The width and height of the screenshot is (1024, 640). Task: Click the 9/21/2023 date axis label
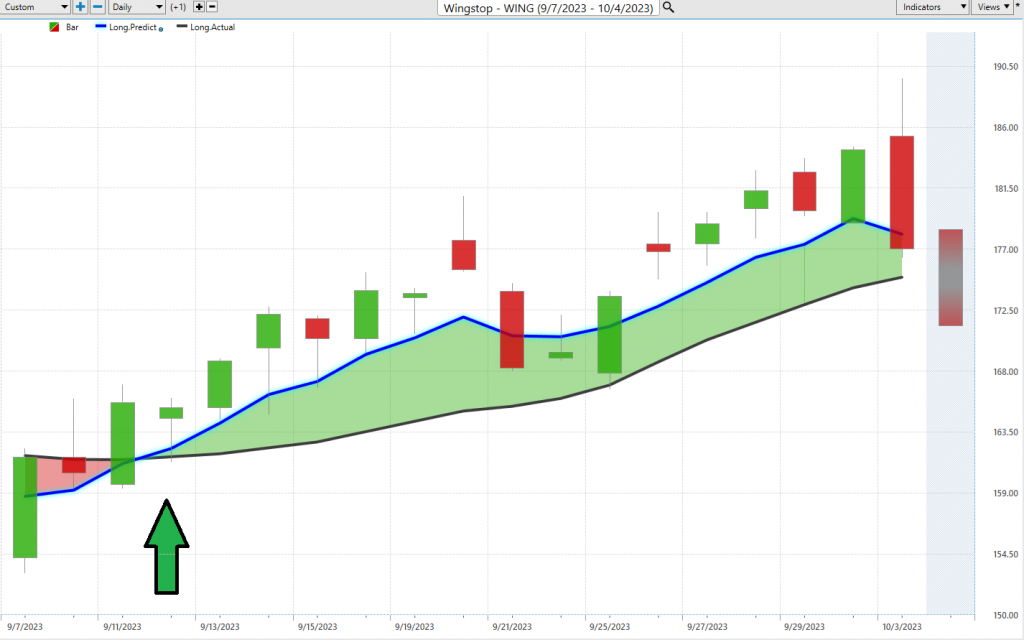(x=512, y=627)
